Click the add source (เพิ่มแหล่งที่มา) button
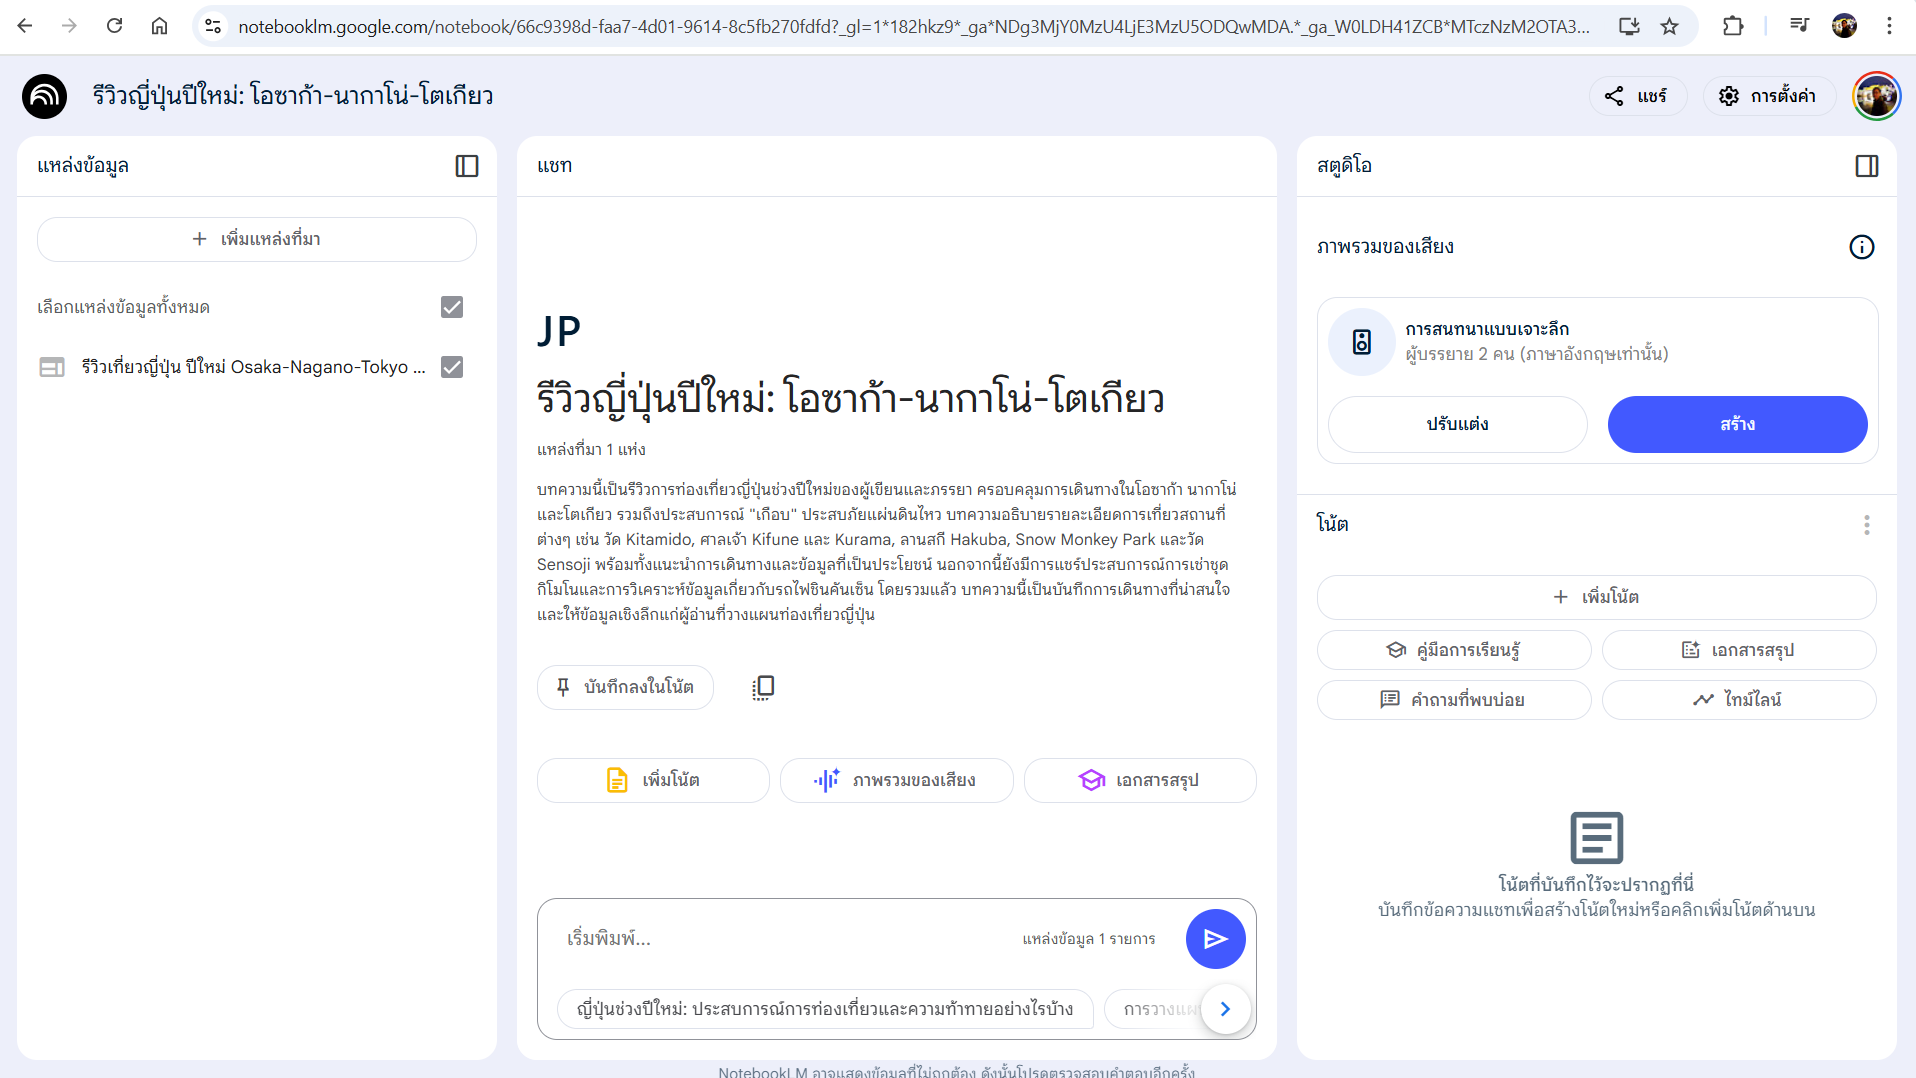 257,239
